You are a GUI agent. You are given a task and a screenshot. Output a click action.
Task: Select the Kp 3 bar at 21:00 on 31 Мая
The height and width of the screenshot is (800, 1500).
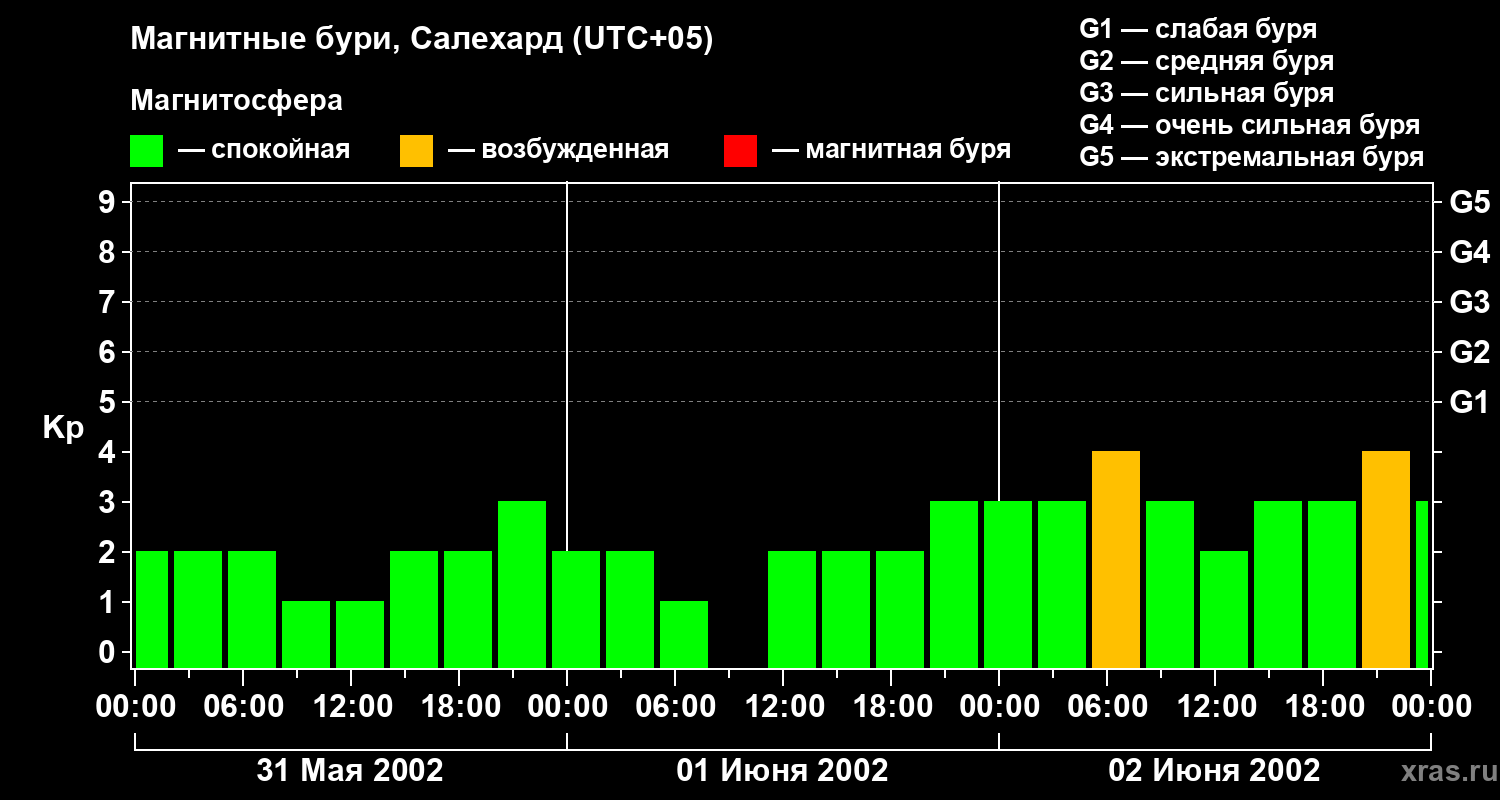522,585
